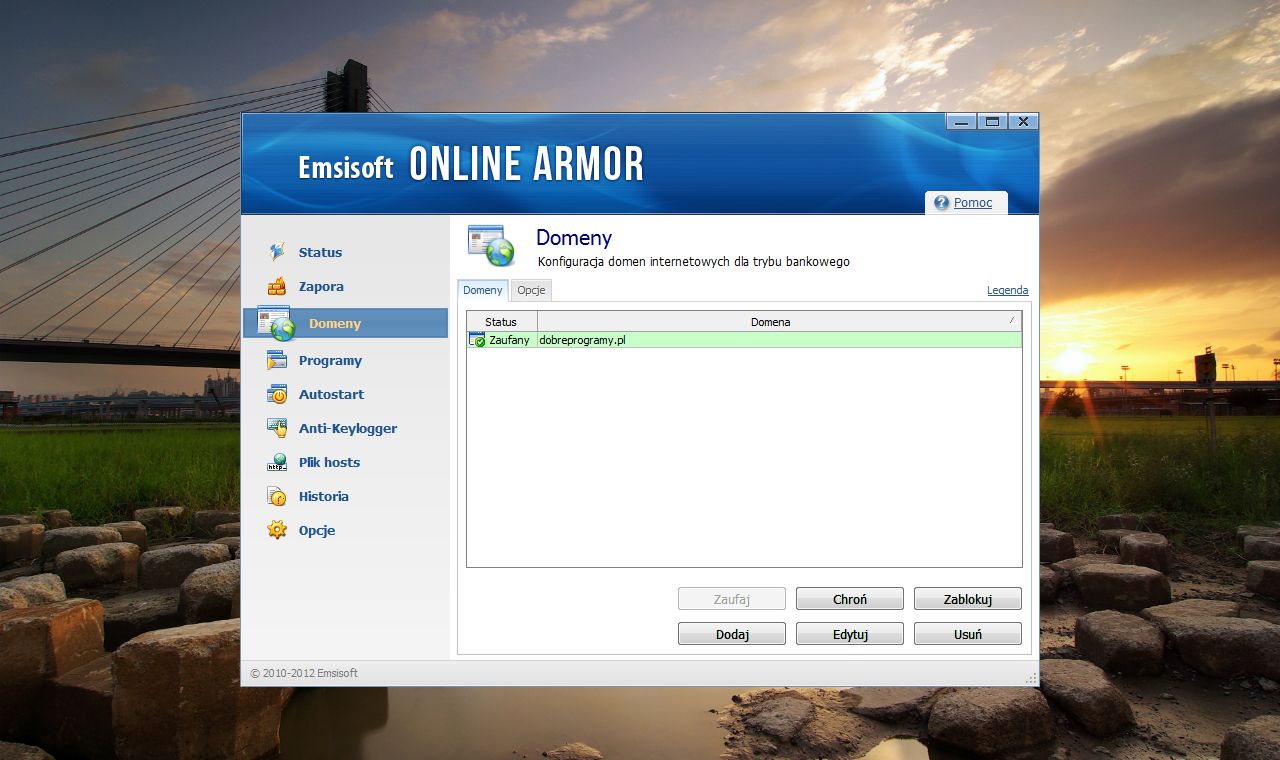Open the Historia section
Screen dimensions: 1280x760
[x=323, y=496]
